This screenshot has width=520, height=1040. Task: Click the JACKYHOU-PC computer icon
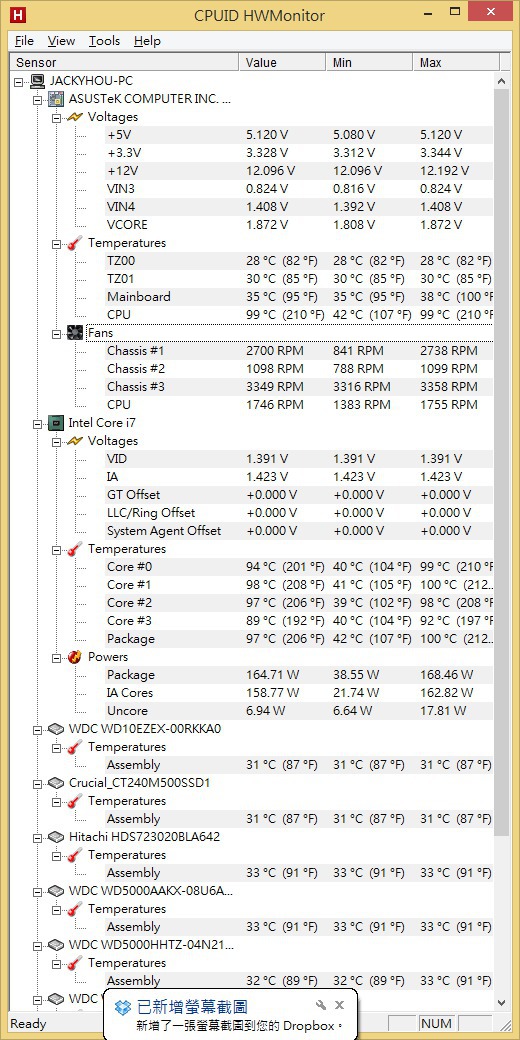(x=38, y=81)
